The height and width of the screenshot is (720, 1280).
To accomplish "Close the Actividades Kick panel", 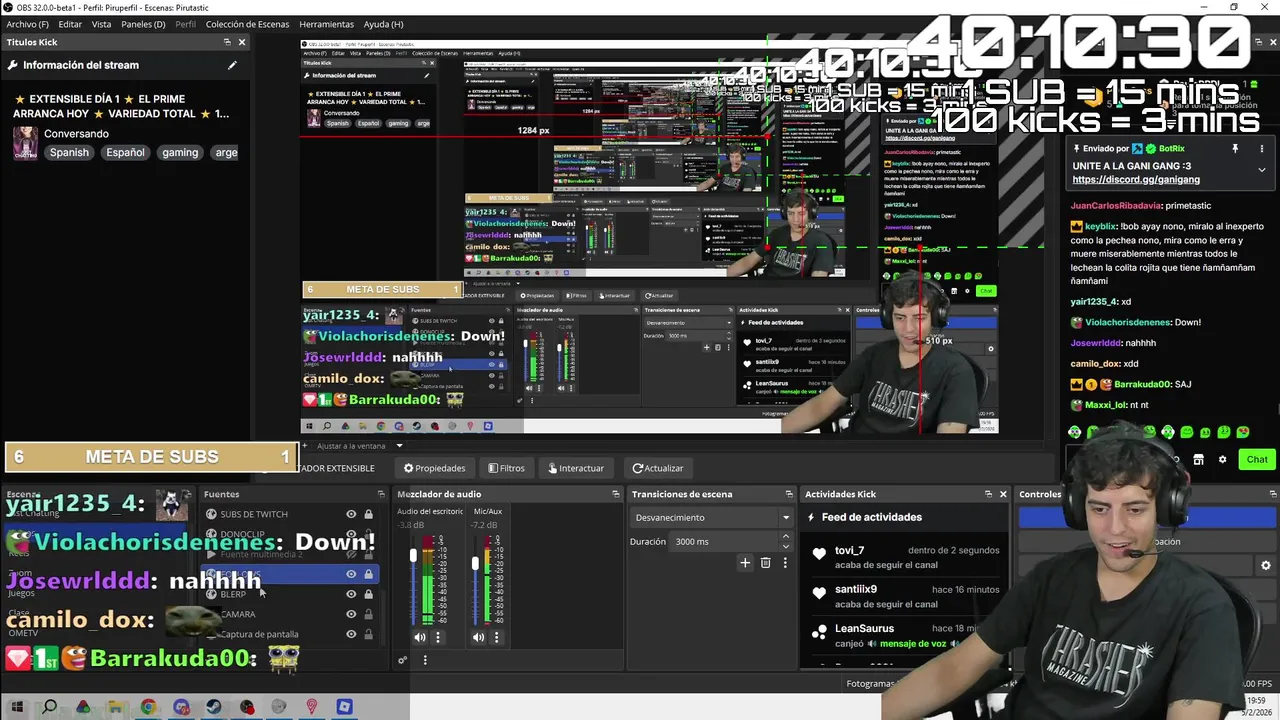I will [x=1003, y=494].
